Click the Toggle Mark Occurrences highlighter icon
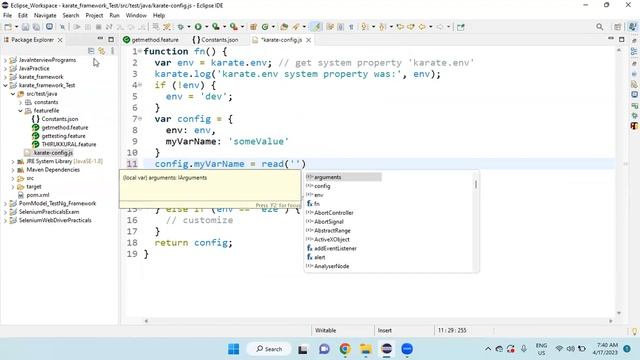The image size is (640, 360). (316, 27)
